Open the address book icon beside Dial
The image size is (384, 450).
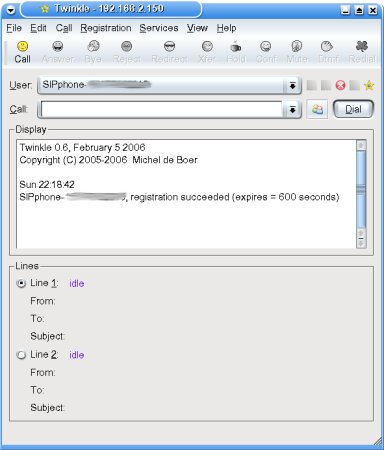tap(317, 109)
